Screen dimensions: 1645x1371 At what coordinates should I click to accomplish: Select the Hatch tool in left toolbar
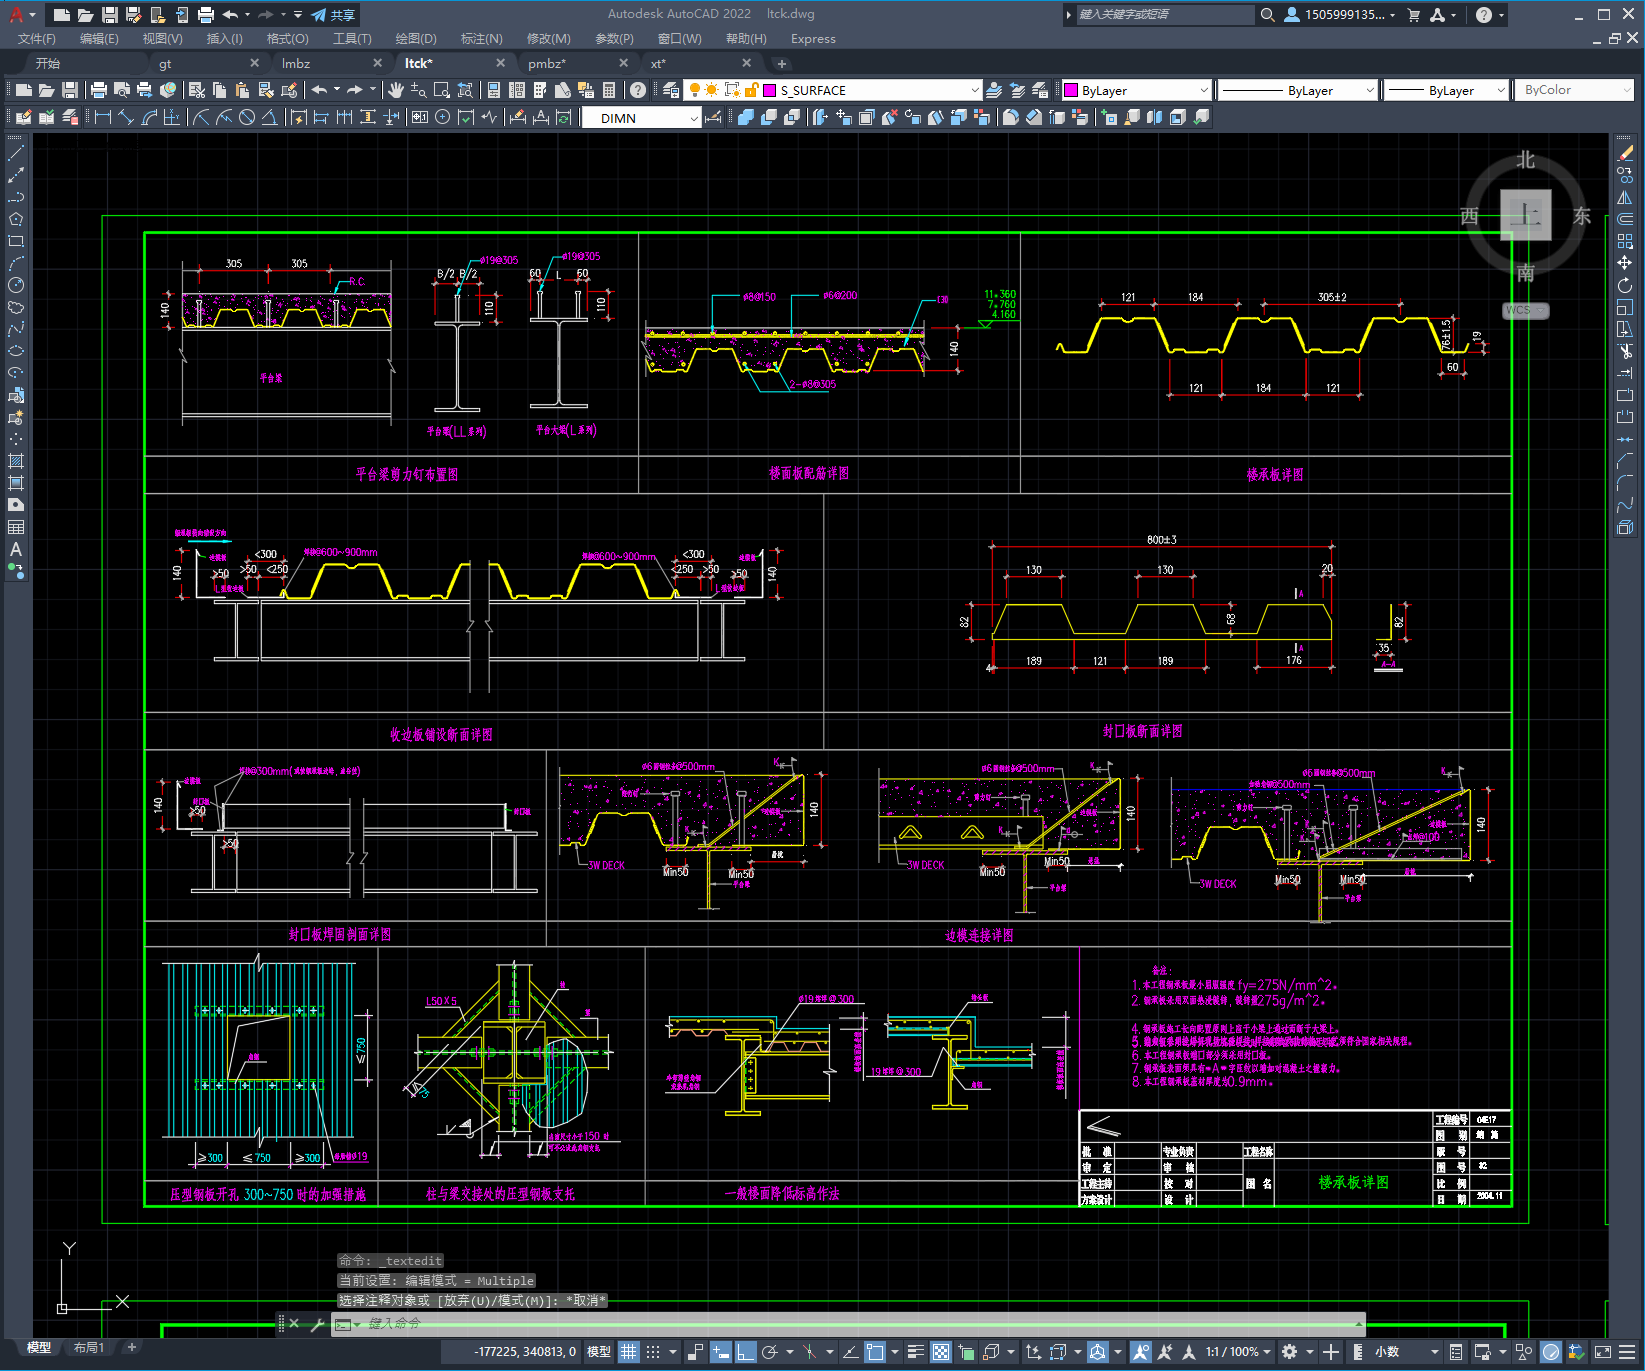[16, 461]
